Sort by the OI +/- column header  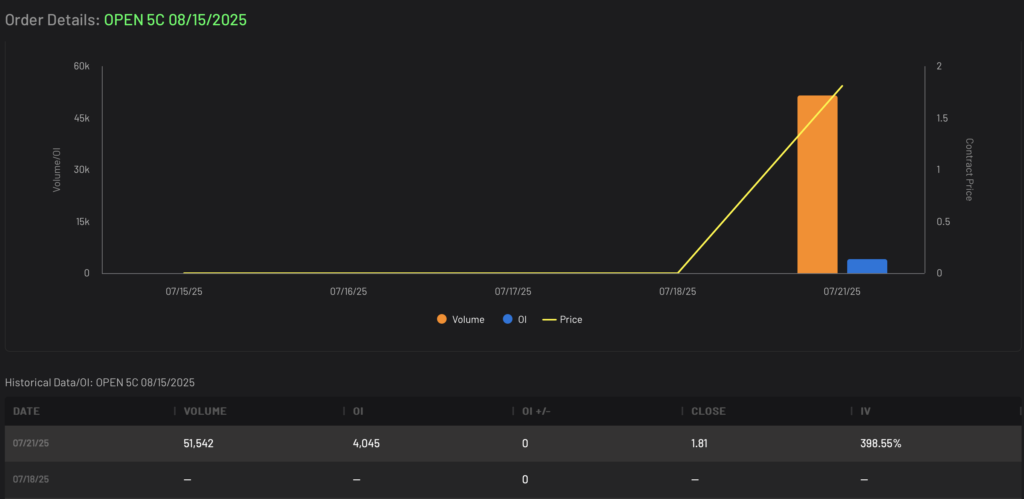click(x=536, y=411)
